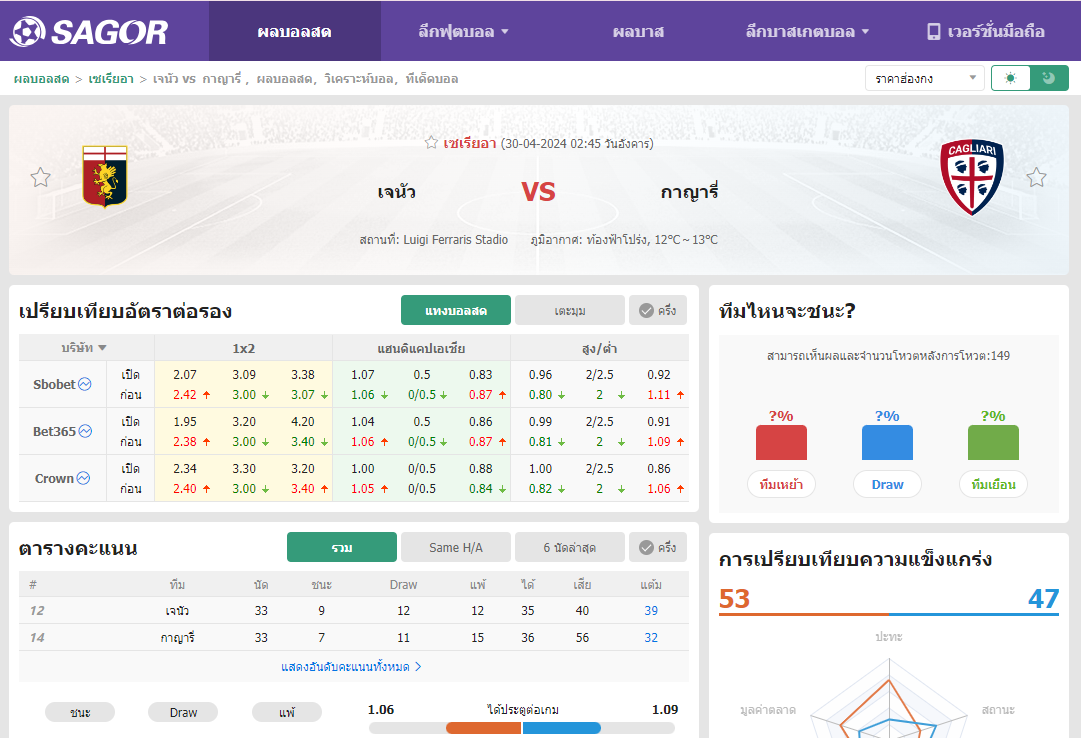The image size is (1081, 738).
Task: Select the รวม standings tab
Action: pyautogui.click(x=342, y=548)
